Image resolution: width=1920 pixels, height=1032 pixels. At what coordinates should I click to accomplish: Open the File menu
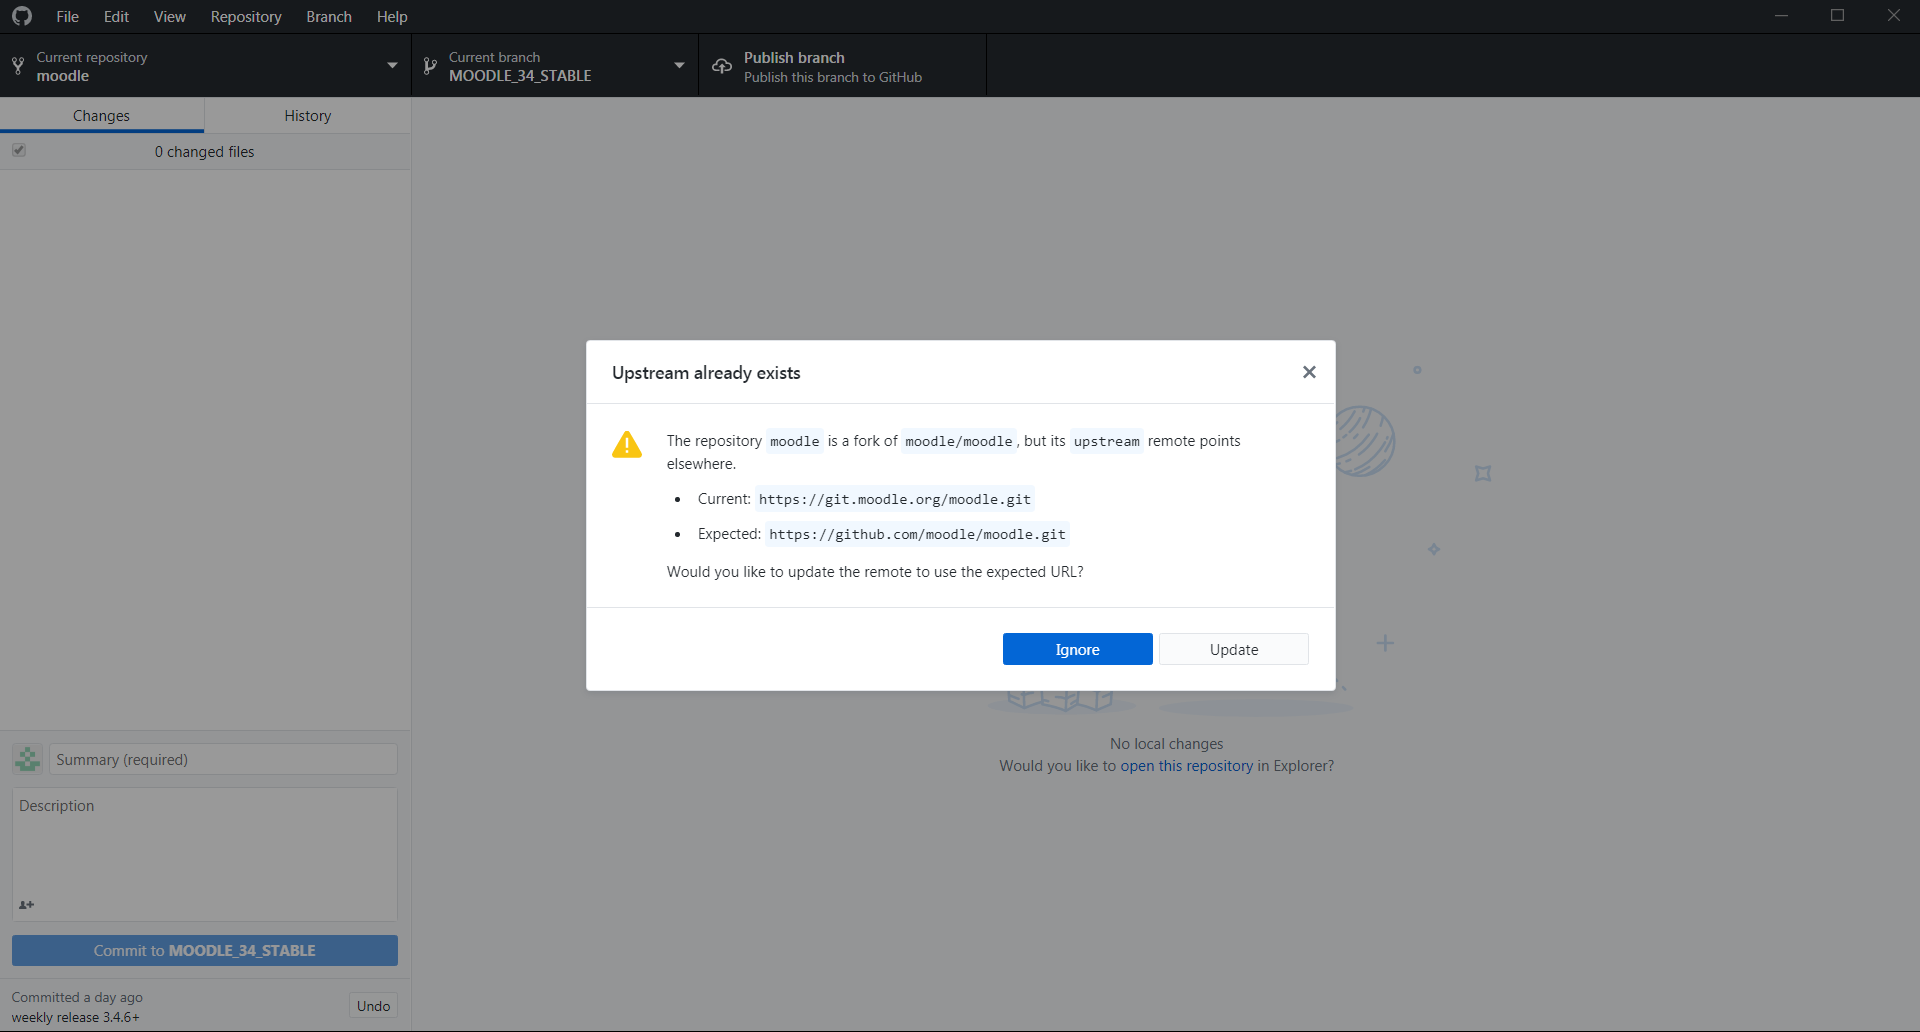pyautogui.click(x=67, y=17)
